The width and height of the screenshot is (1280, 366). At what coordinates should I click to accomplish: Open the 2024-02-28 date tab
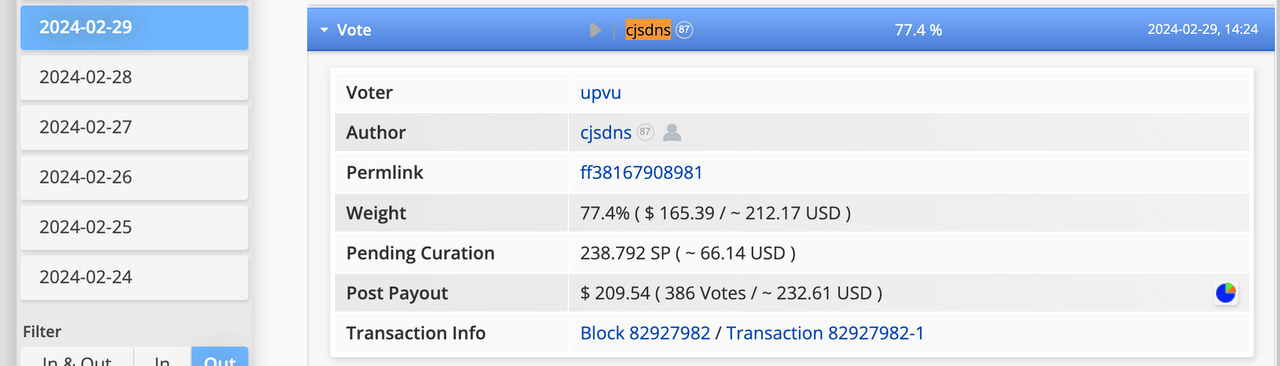click(134, 77)
